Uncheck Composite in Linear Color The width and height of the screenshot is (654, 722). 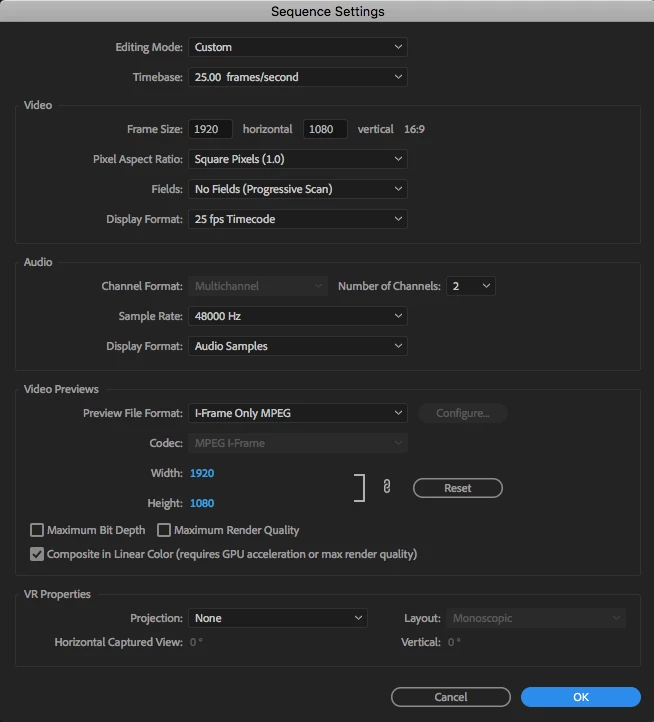tap(37, 554)
